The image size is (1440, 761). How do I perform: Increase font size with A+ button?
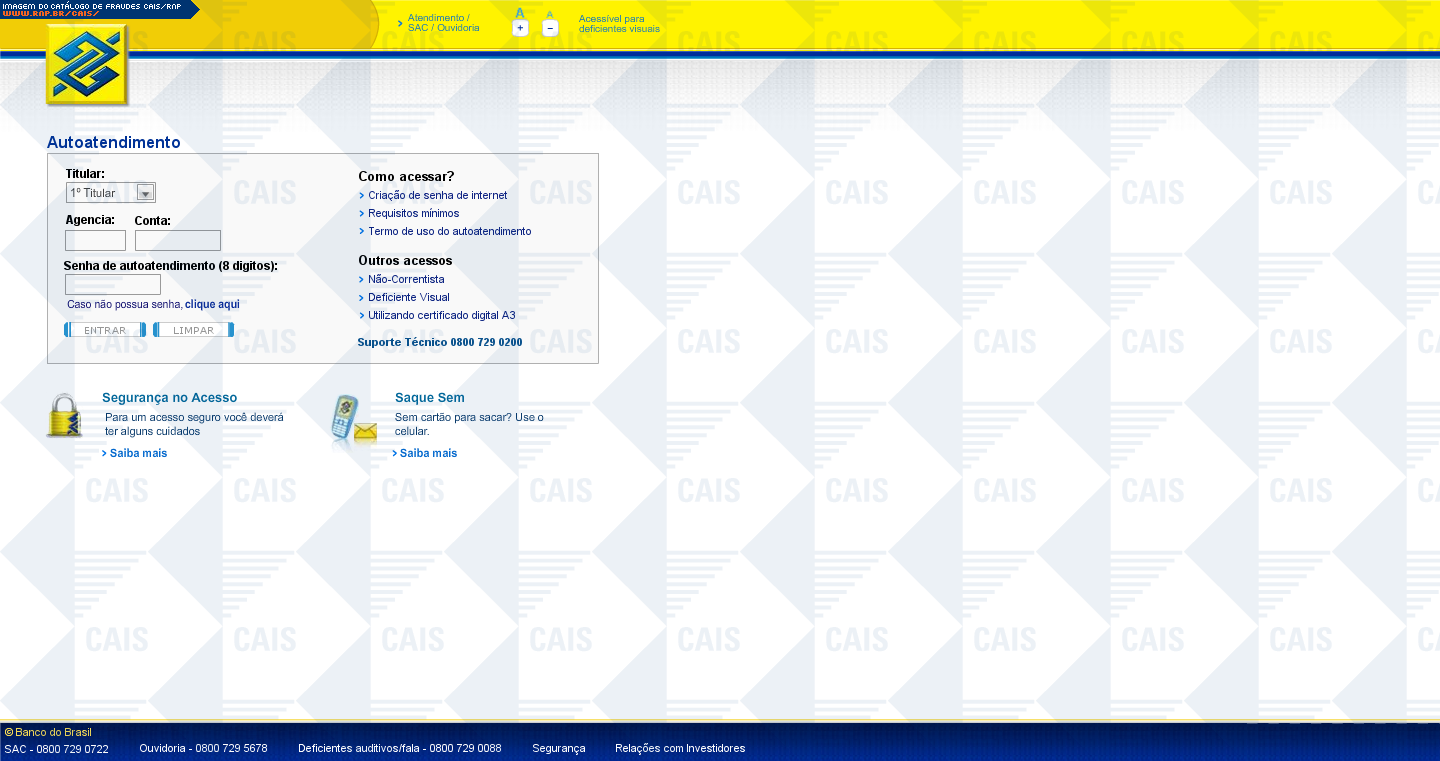pyautogui.click(x=520, y=28)
